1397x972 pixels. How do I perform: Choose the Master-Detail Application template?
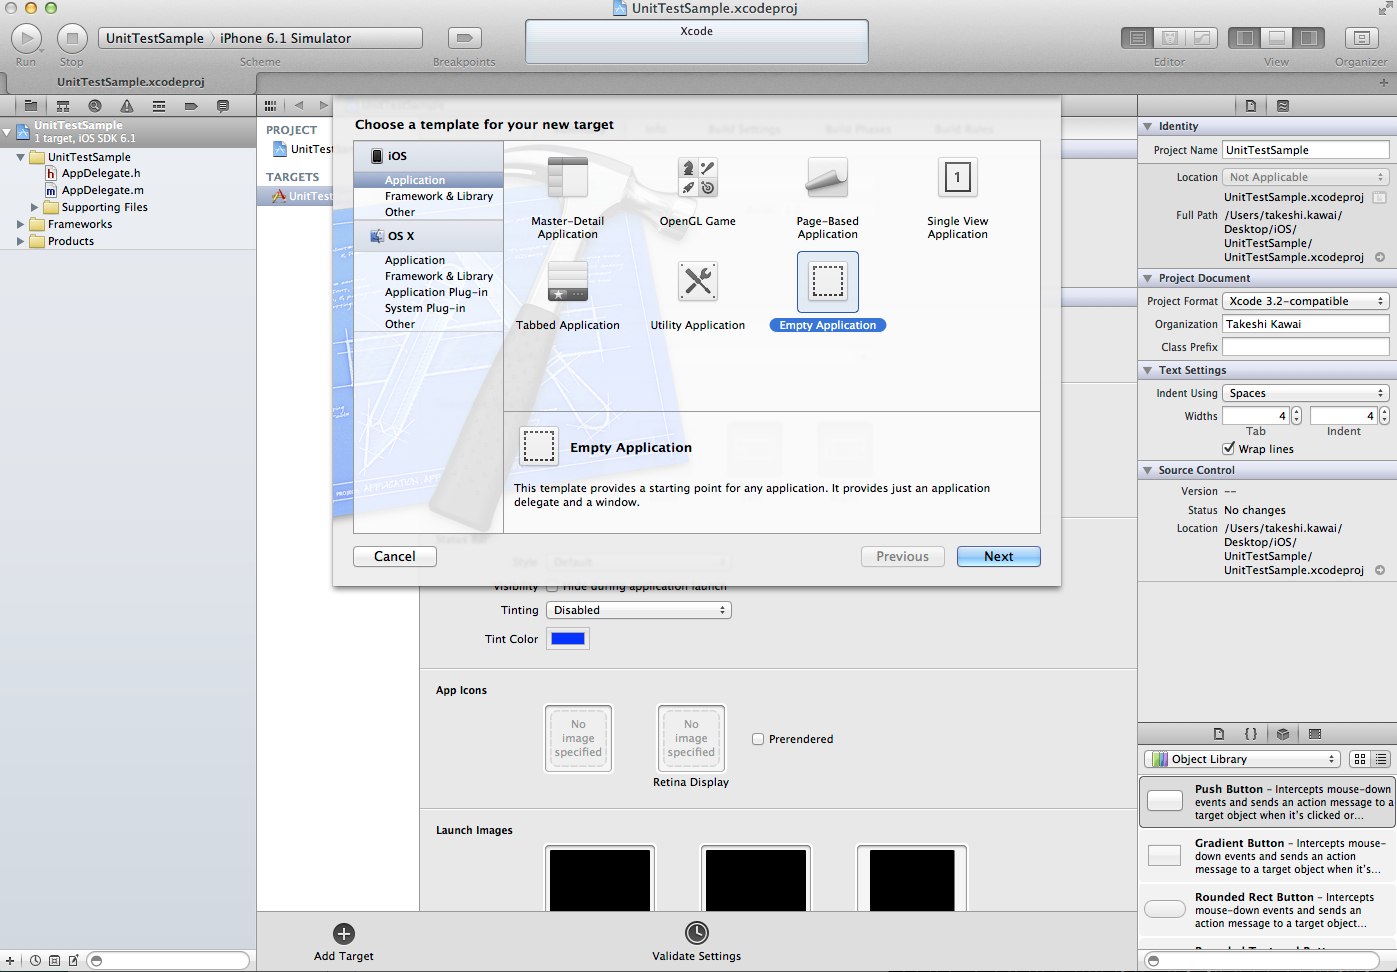tap(567, 178)
